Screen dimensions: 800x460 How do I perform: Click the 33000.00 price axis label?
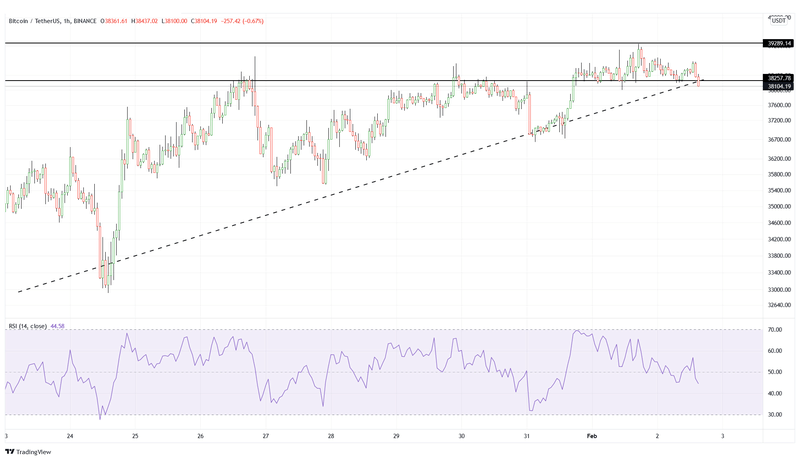[x=780, y=290]
